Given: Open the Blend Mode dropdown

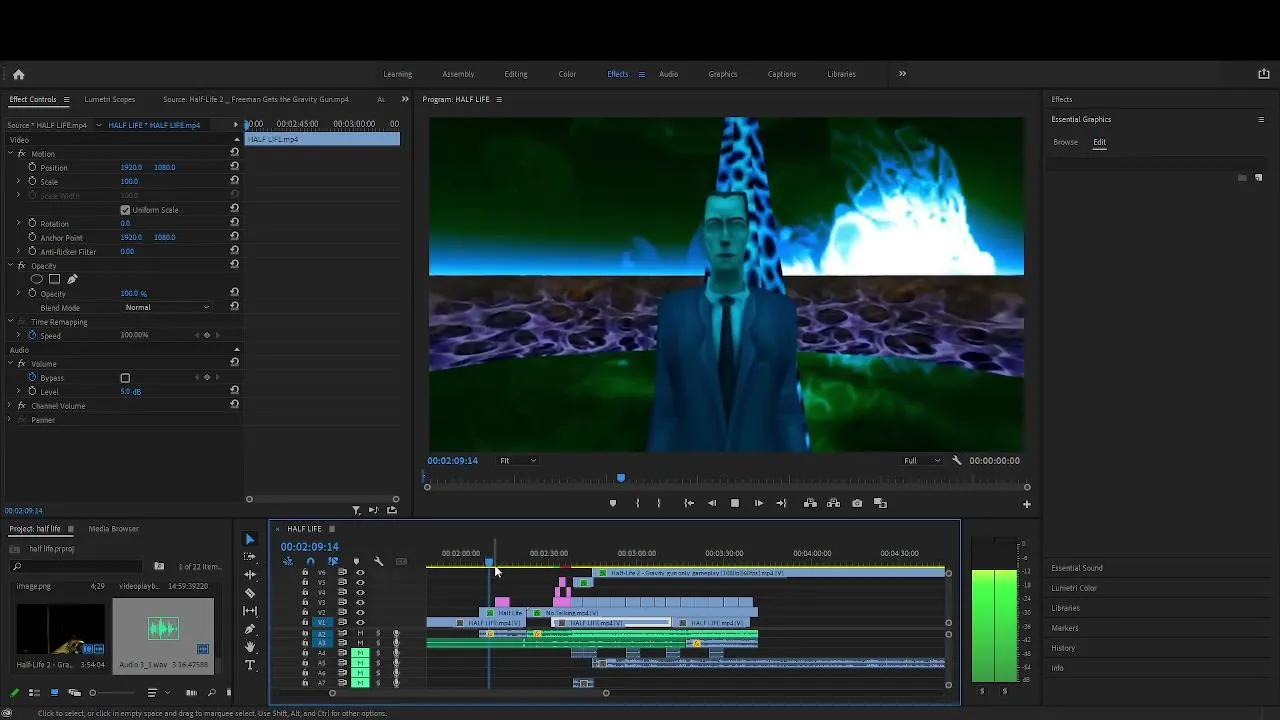Looking at the screenshot, I should [167, 307].
